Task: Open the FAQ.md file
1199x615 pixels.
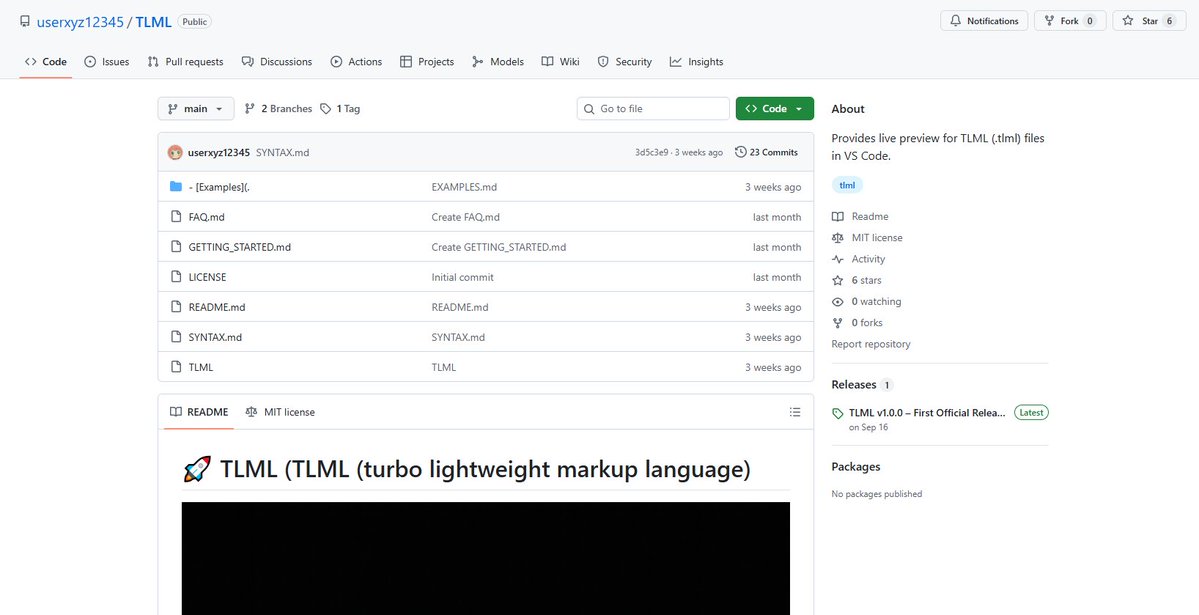Action: click(x=206, y=217)
